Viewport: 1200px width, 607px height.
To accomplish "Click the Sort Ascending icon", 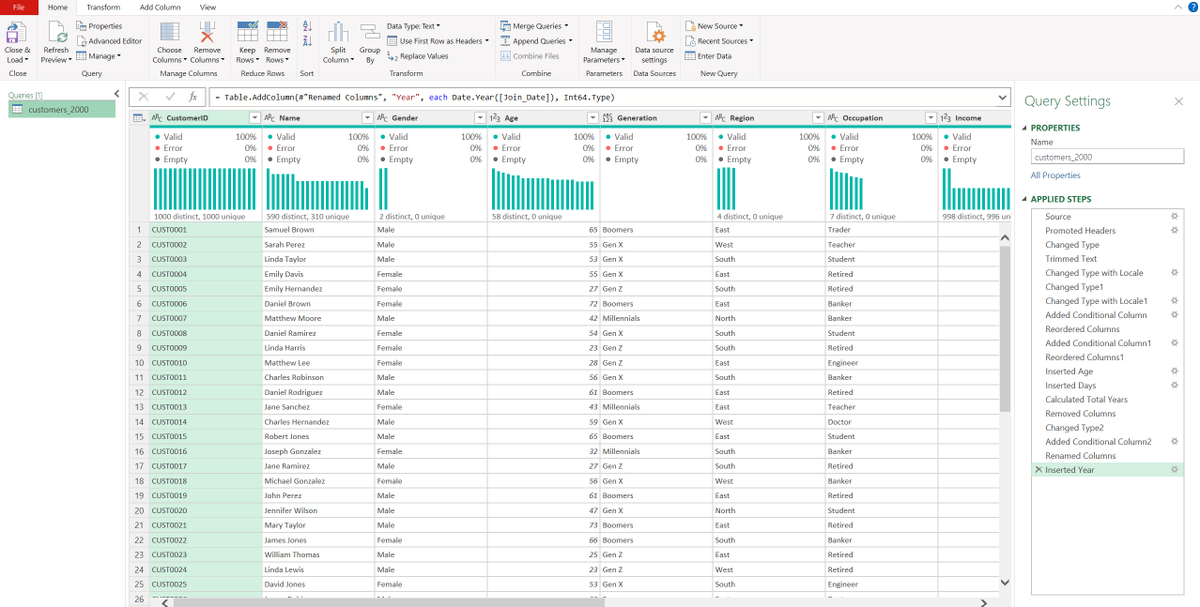I will (x=307, y=26).
